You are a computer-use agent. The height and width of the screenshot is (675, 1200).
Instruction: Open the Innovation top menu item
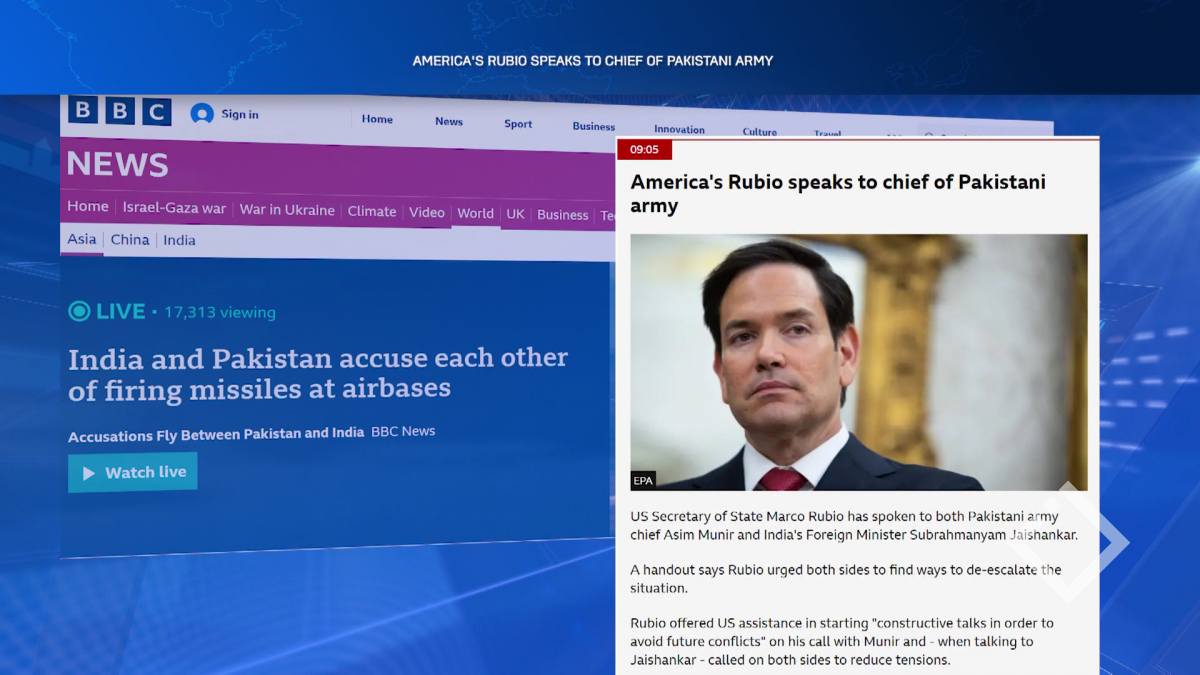679,129
